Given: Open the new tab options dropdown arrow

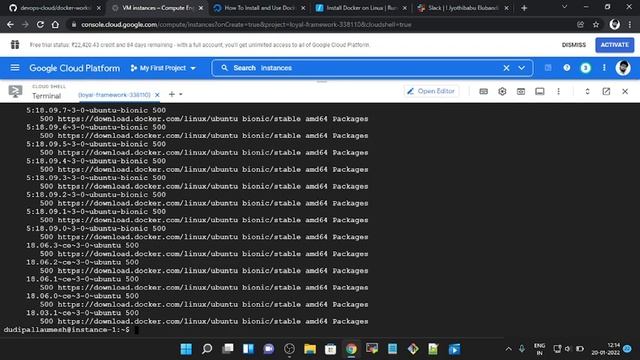Looking at the screenshot, I should coord(181,94).
